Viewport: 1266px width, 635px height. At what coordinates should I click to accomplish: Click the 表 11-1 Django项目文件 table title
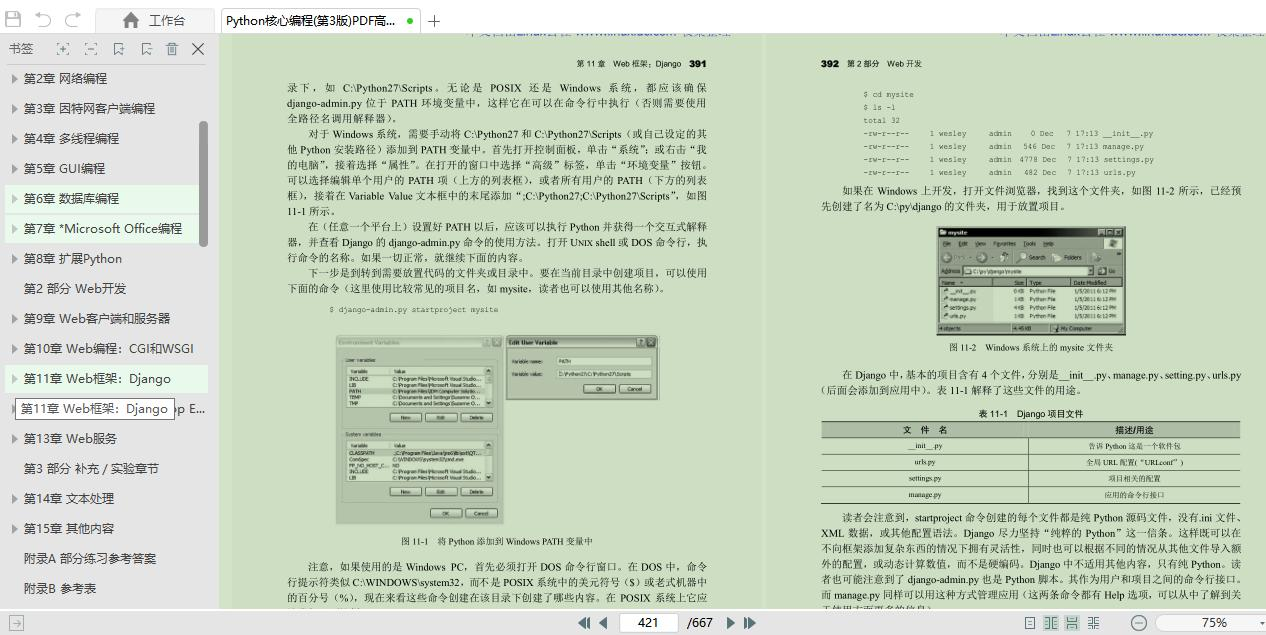1030,413
